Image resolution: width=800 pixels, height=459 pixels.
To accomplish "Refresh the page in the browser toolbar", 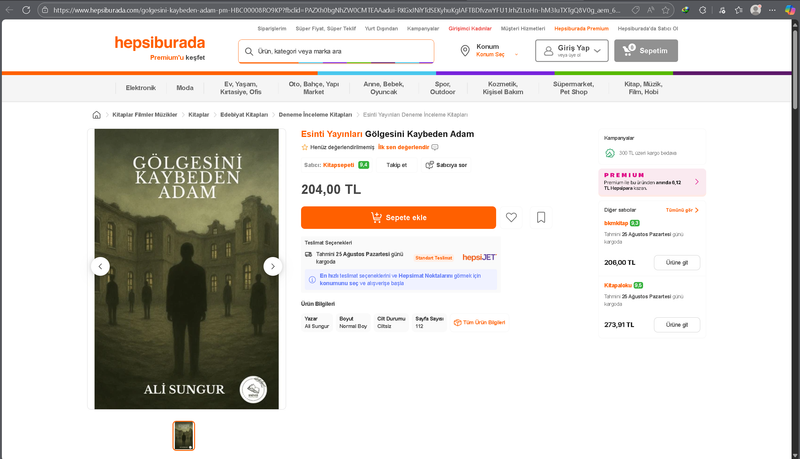I will 26,10.
